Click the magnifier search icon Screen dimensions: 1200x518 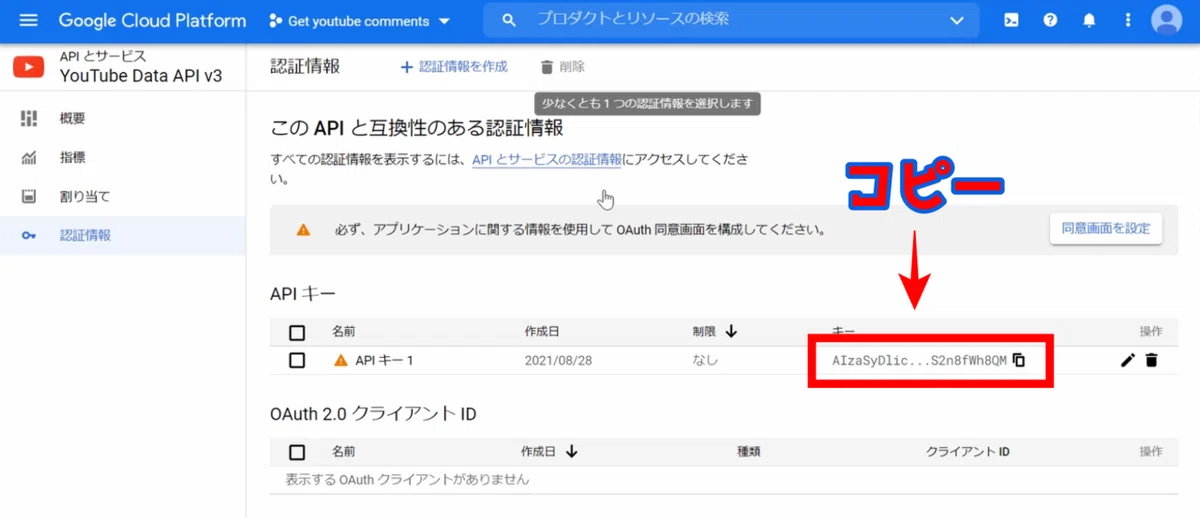point(510,20)
